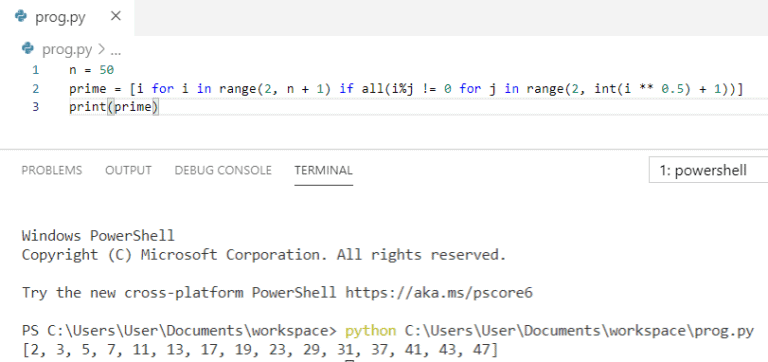Screen dimensions: 768x362
Task: Click prog.py in the breadcrumb path
Action: [67, 49]
